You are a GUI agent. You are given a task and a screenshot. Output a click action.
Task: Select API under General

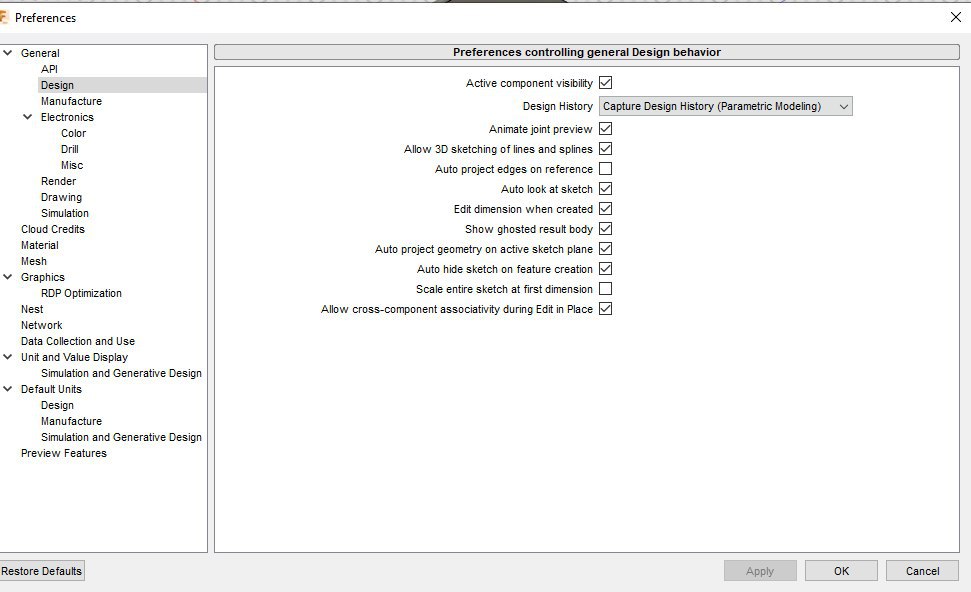tap(50, 69)
